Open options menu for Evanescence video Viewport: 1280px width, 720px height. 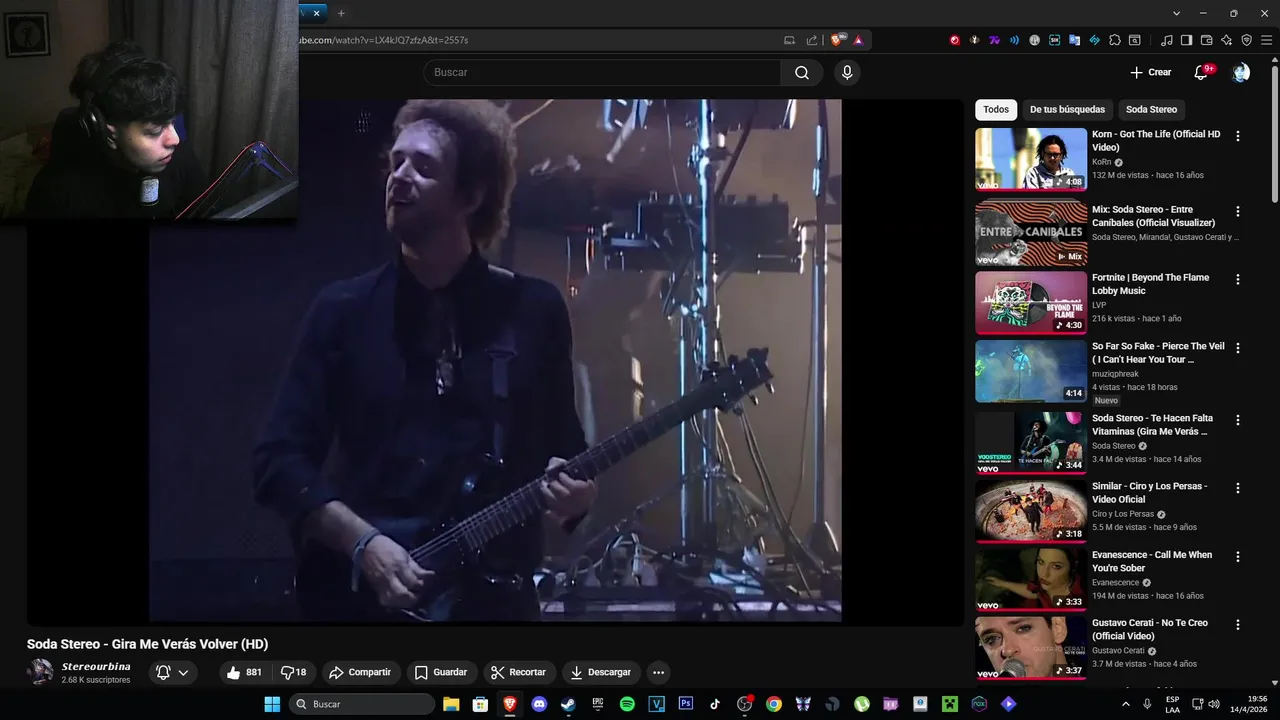[1238, 557]
